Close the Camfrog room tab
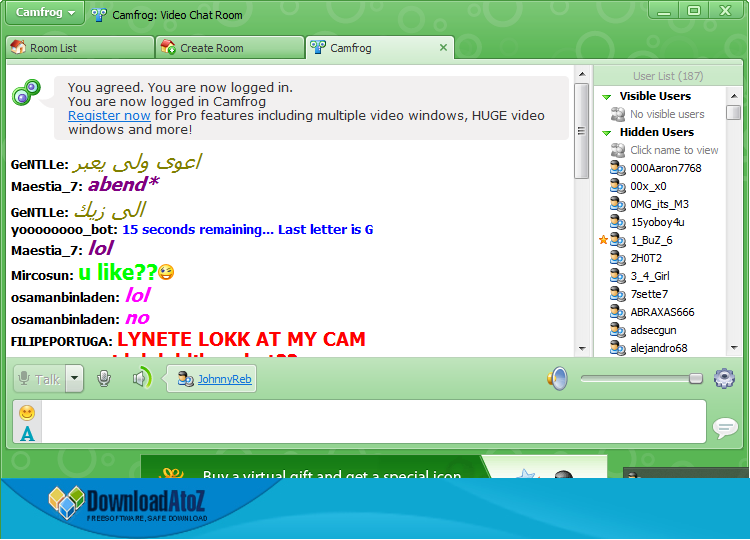Image resolution: width=750 pixels, height=540 pixels. 443,47
